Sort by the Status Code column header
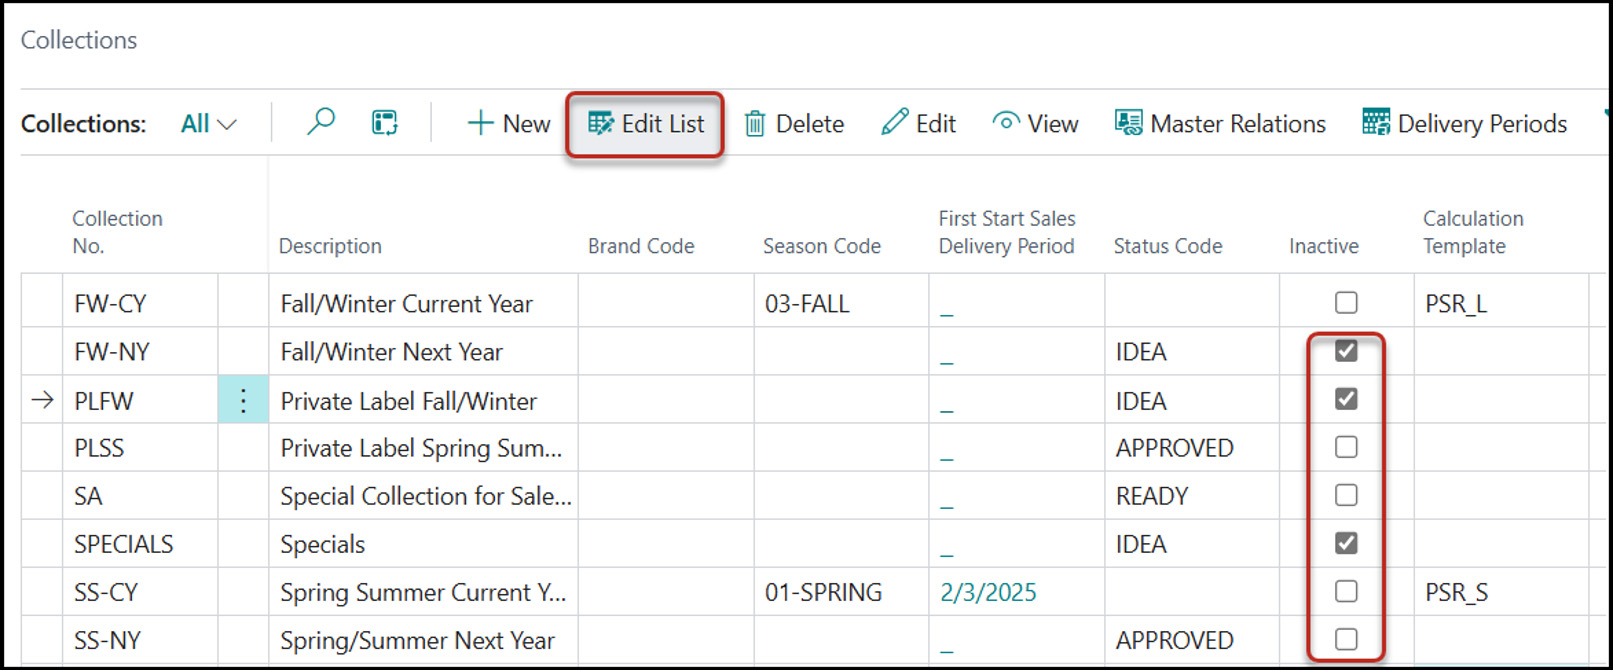This screenshot has width=1613, height=670. (x=1167, y=246)
